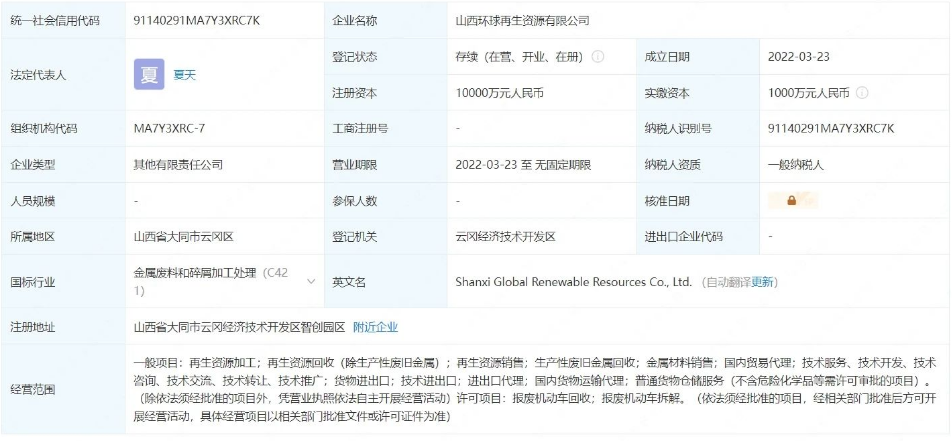This screenshot has width=952, height=441.
Task: Click the 更新 link after English name
Action: pos(762,282)
